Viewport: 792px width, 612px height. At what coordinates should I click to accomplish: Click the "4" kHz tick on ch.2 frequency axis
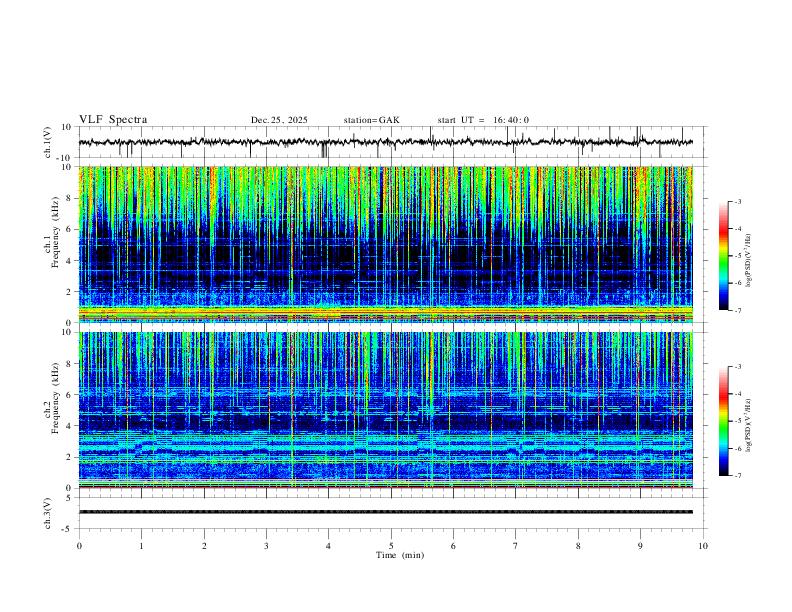pos(70,426)
